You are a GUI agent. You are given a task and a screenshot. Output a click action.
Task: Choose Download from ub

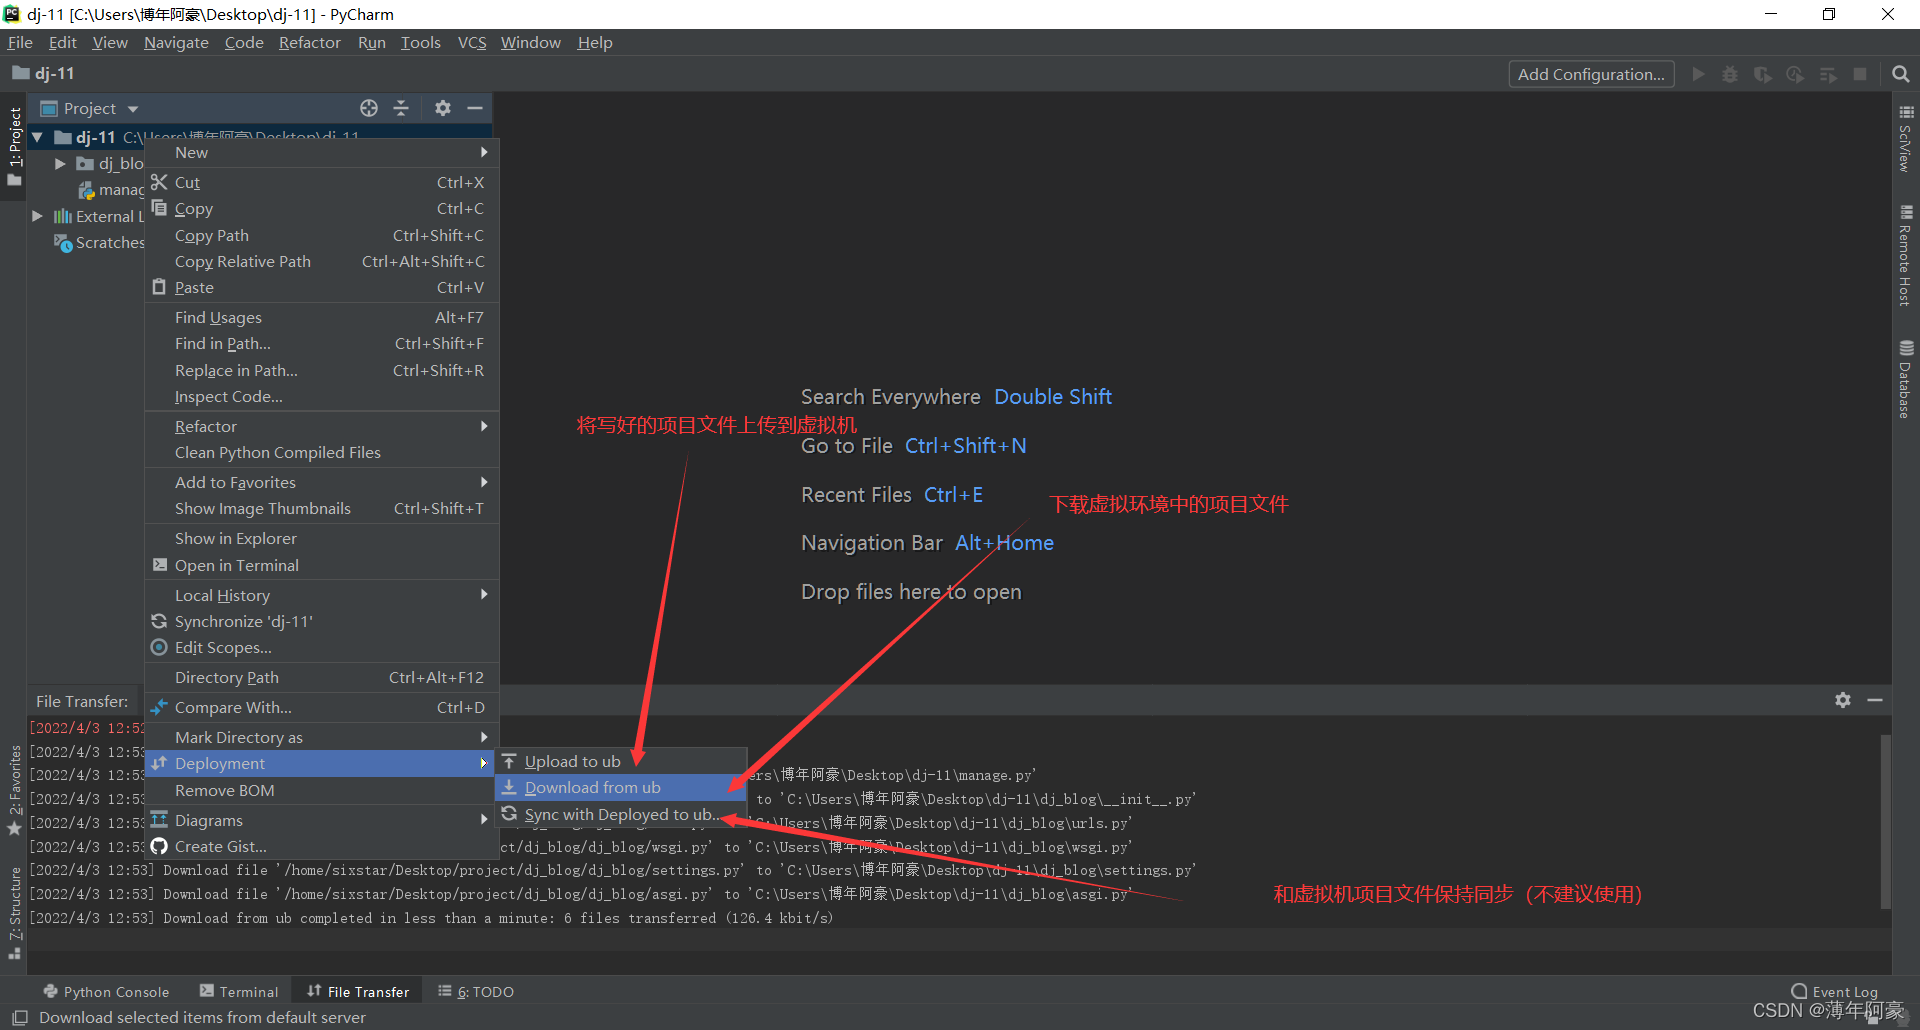point(621,787)
